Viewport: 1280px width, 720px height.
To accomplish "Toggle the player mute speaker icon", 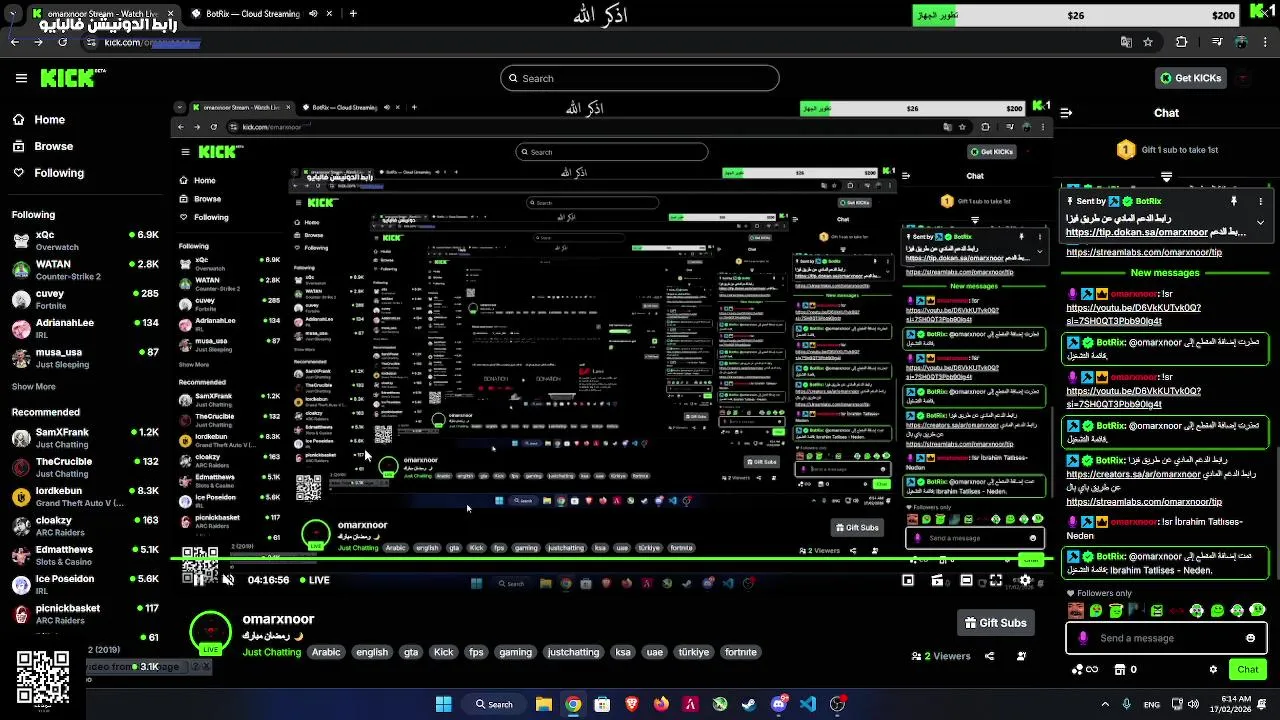I will [x=228, y=580].
